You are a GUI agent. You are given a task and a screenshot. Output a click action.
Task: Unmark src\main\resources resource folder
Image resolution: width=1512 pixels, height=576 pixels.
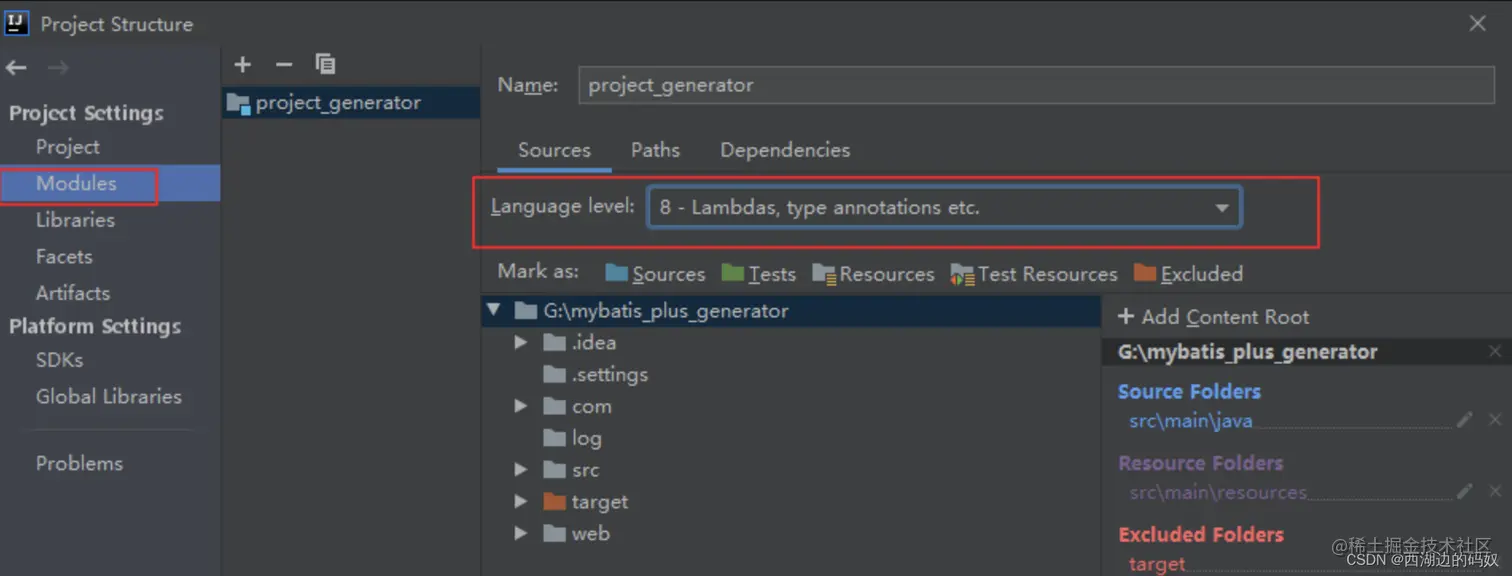1495,491
